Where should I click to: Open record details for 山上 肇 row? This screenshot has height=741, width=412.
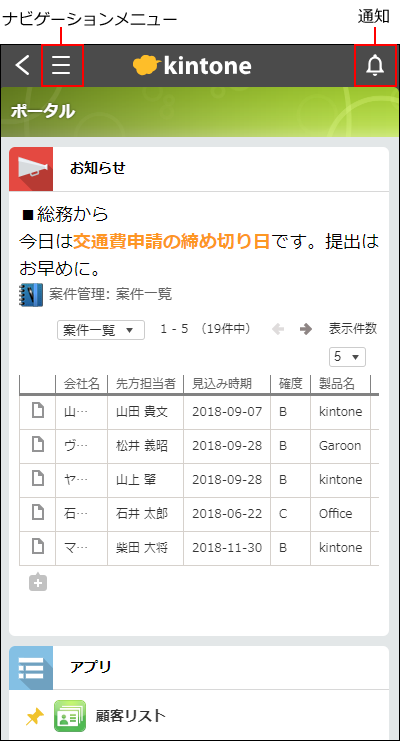click(x=37, y=479)
